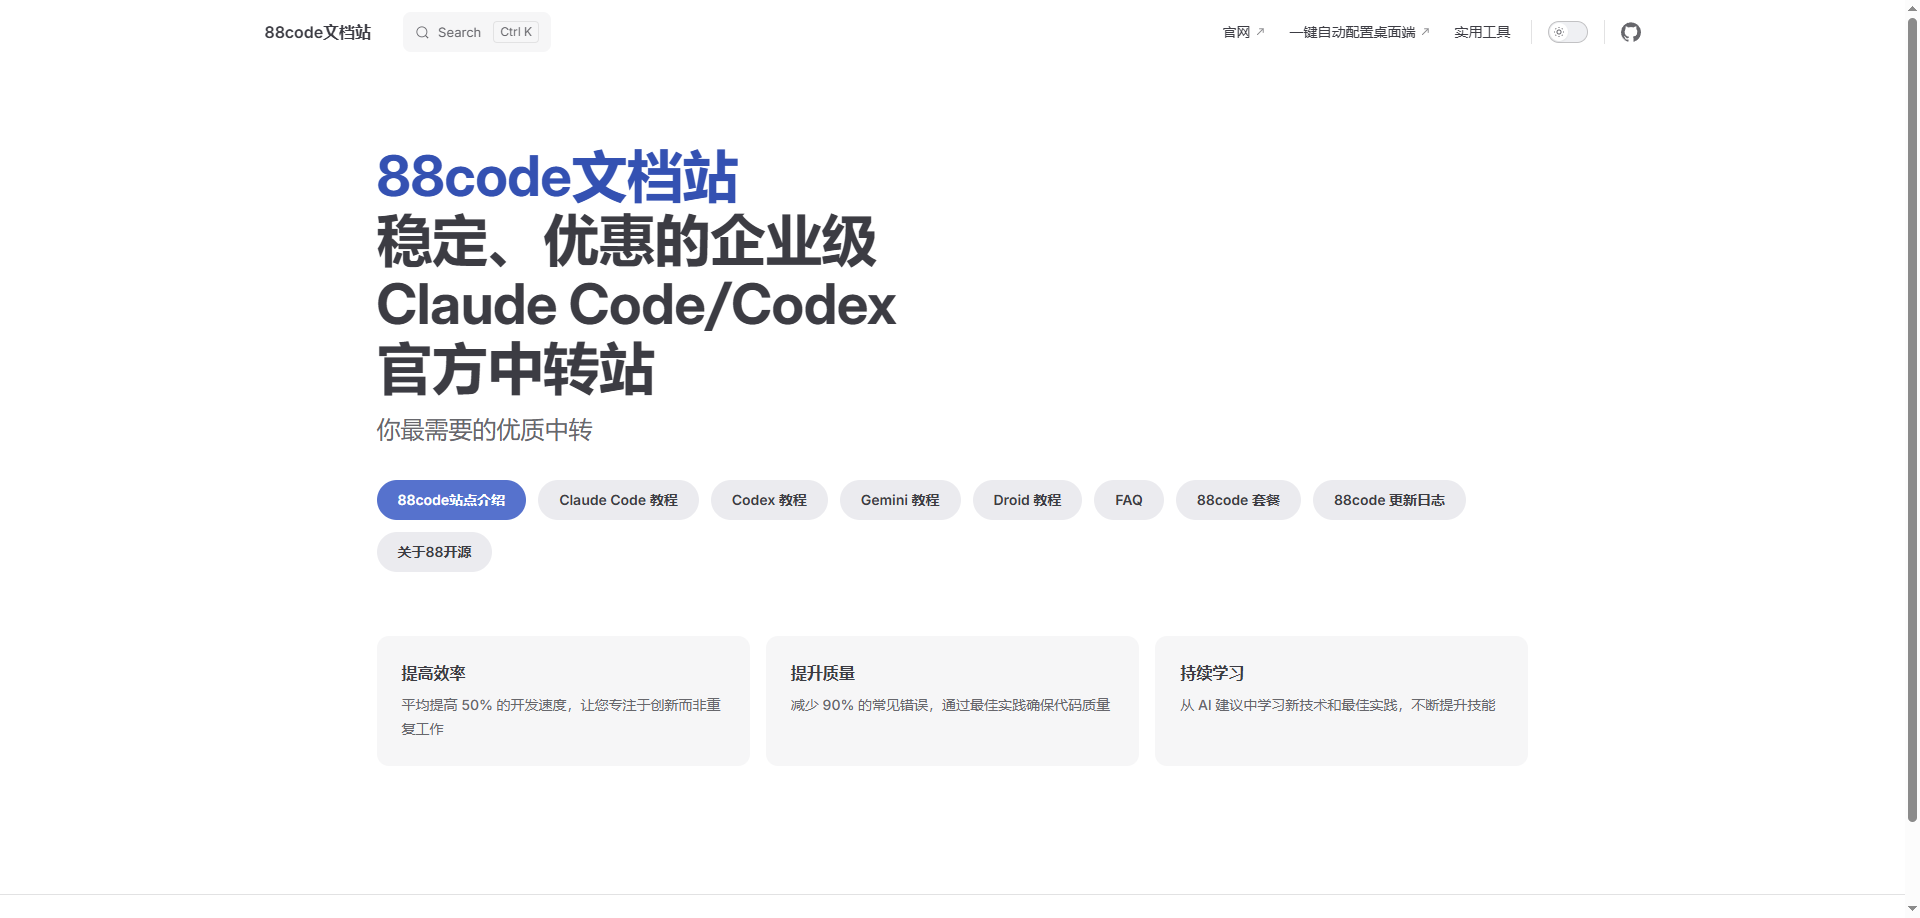Viewport: 1920px width, 918px height.
Task: Click the 88code文档站 site title
Action: pyautogui.click(x=317, y=31)
